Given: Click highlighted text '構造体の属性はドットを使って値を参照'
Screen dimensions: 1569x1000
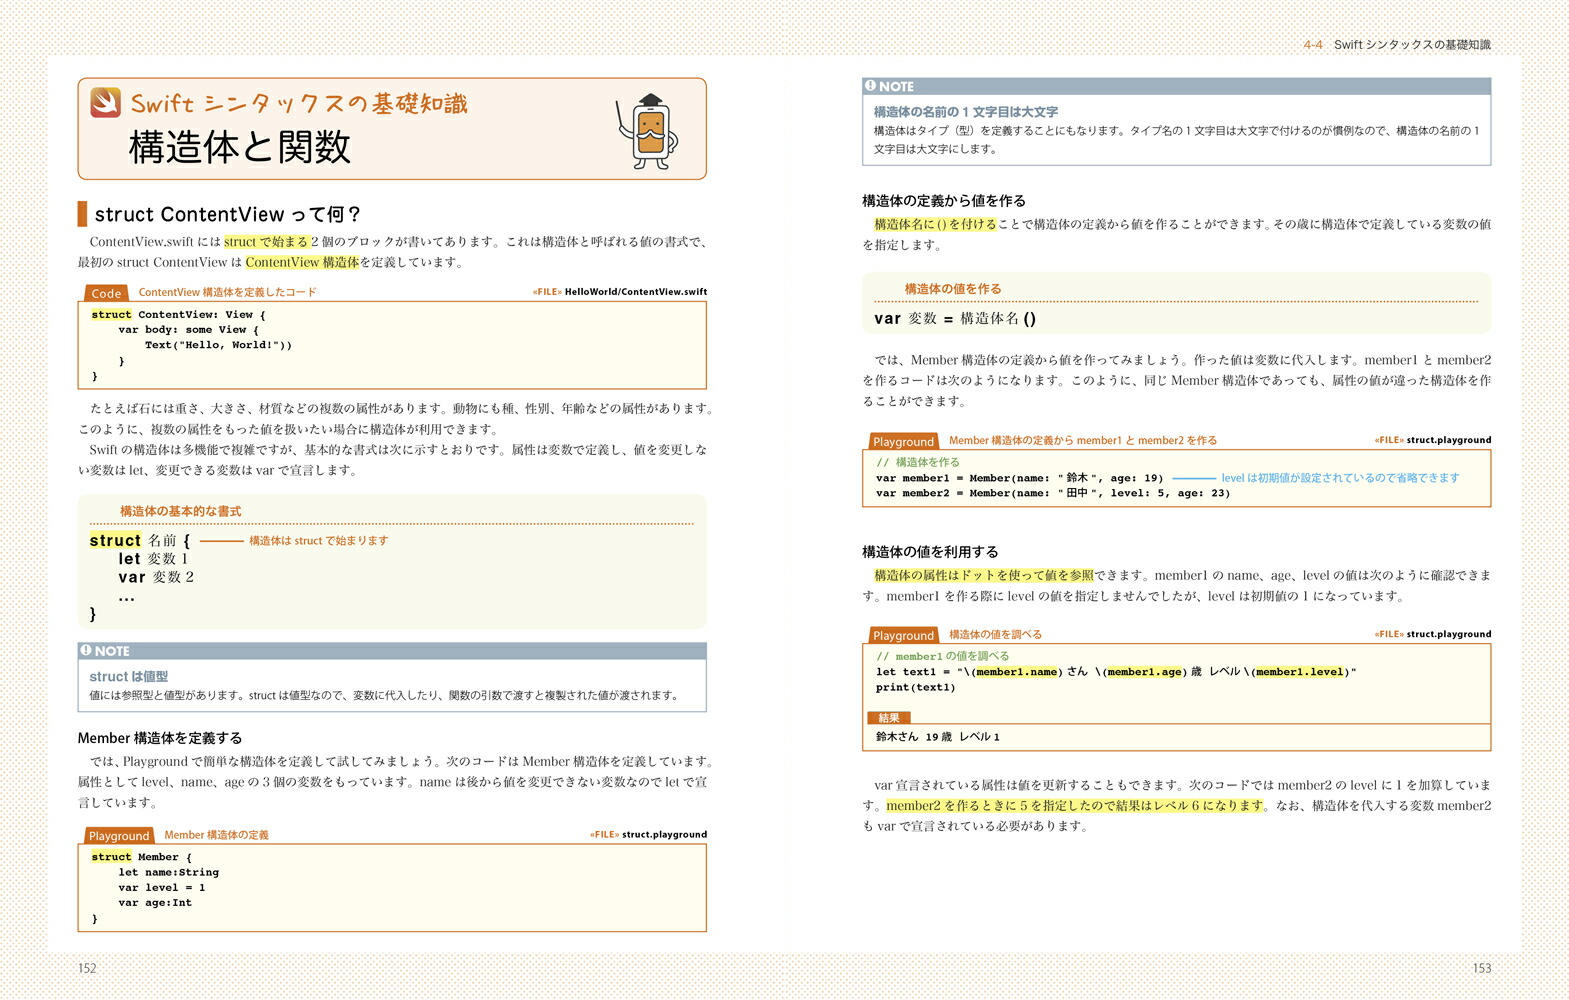Looking at the screenshot, I should (984, 575).
